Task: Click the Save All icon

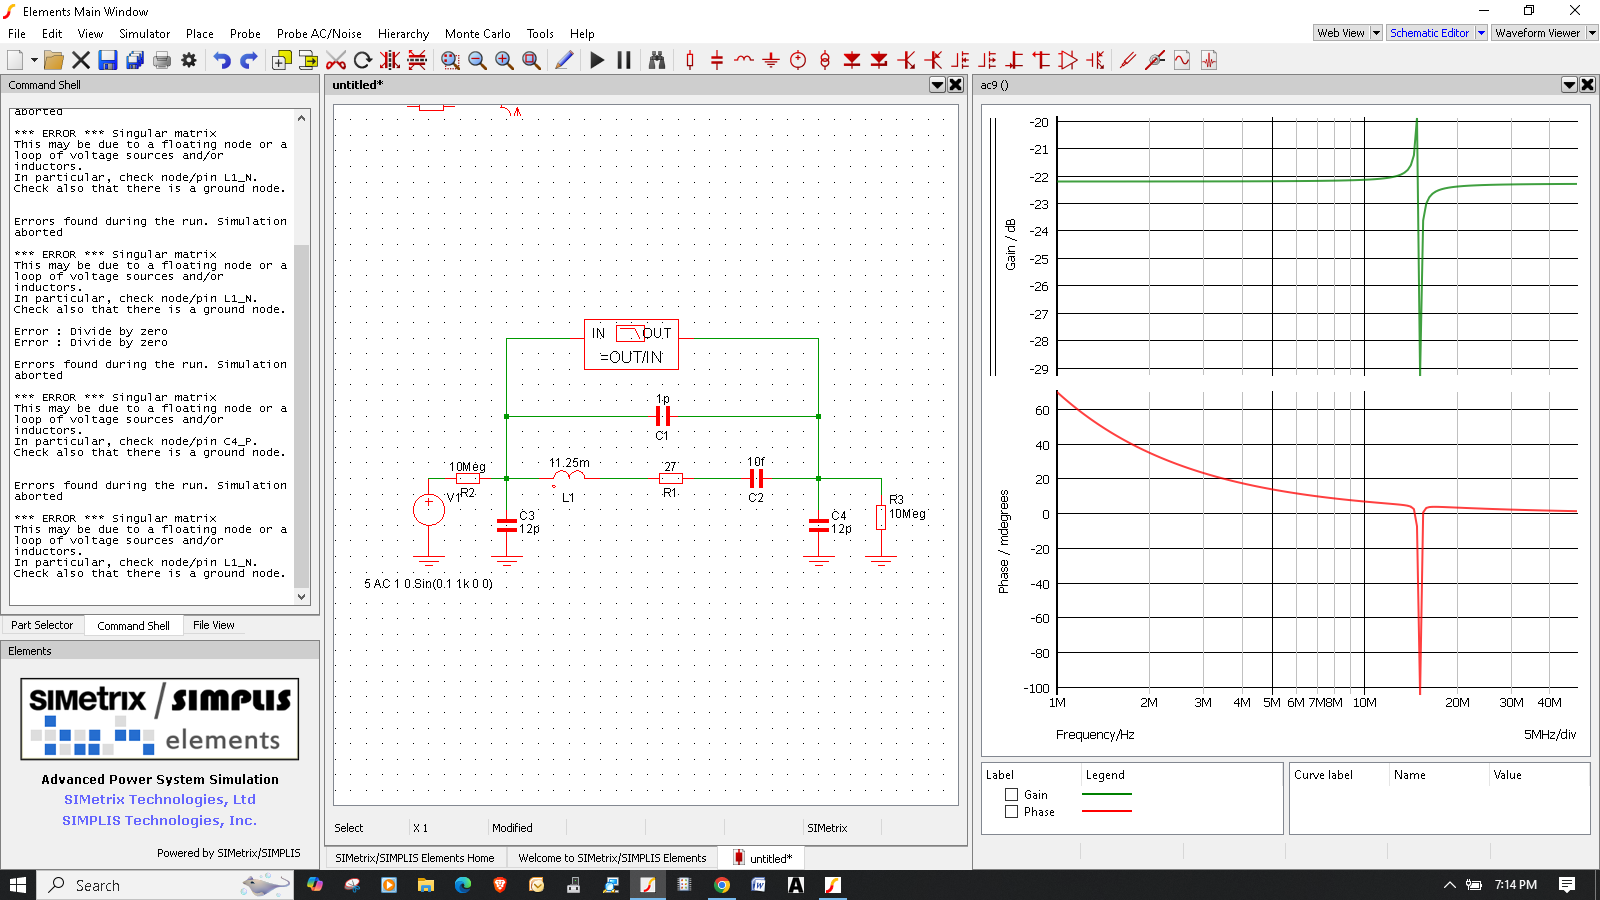Action: (x=135, y=60)
